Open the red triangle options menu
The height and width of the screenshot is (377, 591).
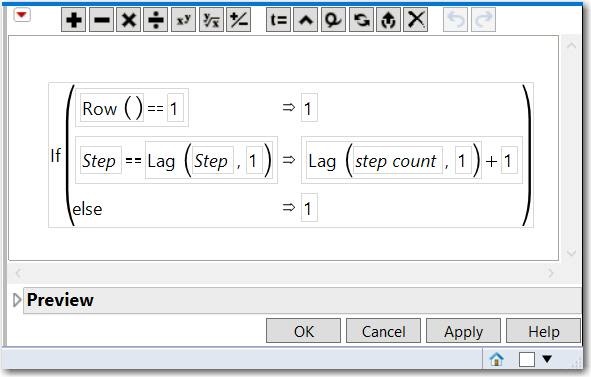[x=22, y=15]
